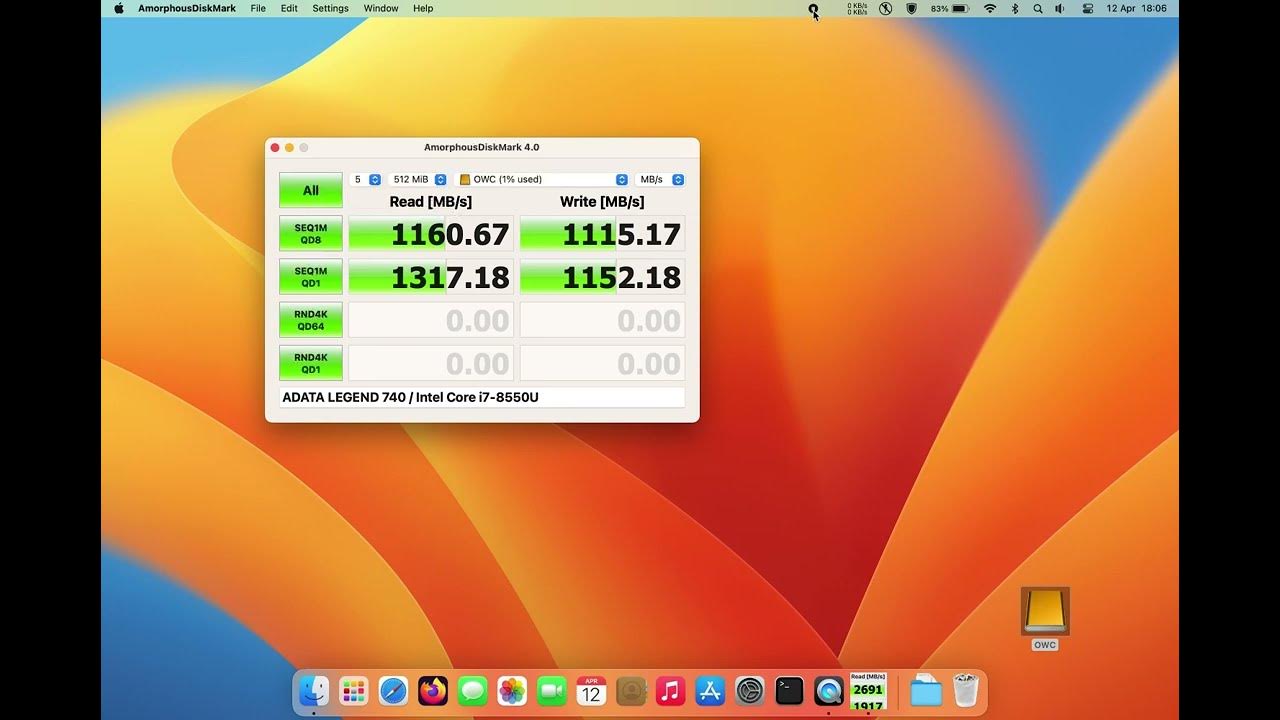This screenshot has height=720, width=1280.
Task: Open Calendar showing APR 12
Action: pos(591,691)
